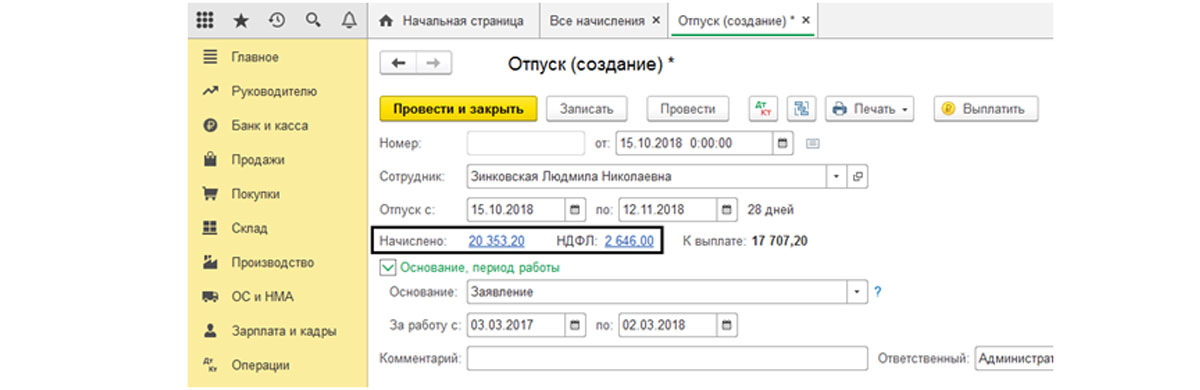Open Favorites star icon
This screenshot has width=1200, height=390.
(x=241, y=20)
